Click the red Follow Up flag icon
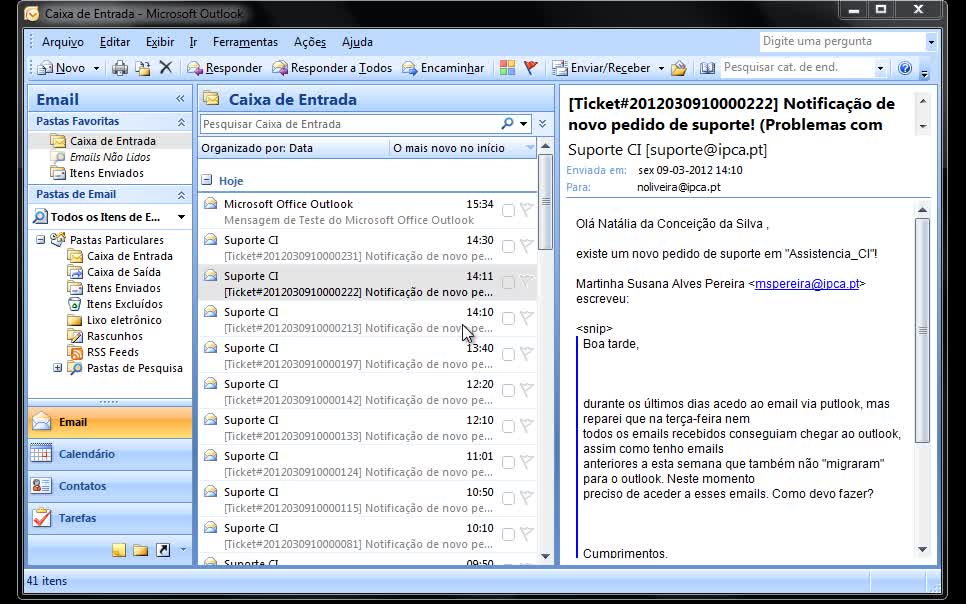966x604 pixels. tap(530, 68)
